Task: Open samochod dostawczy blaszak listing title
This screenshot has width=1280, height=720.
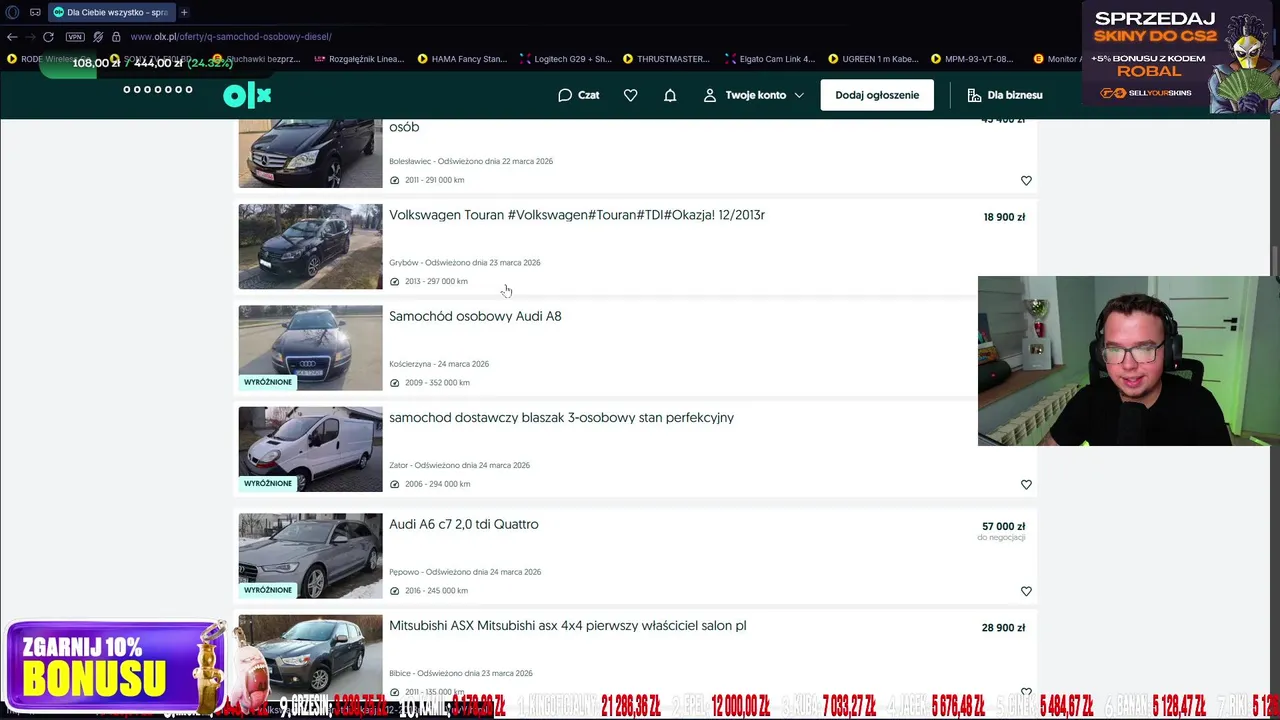Action: click(561, 417)
